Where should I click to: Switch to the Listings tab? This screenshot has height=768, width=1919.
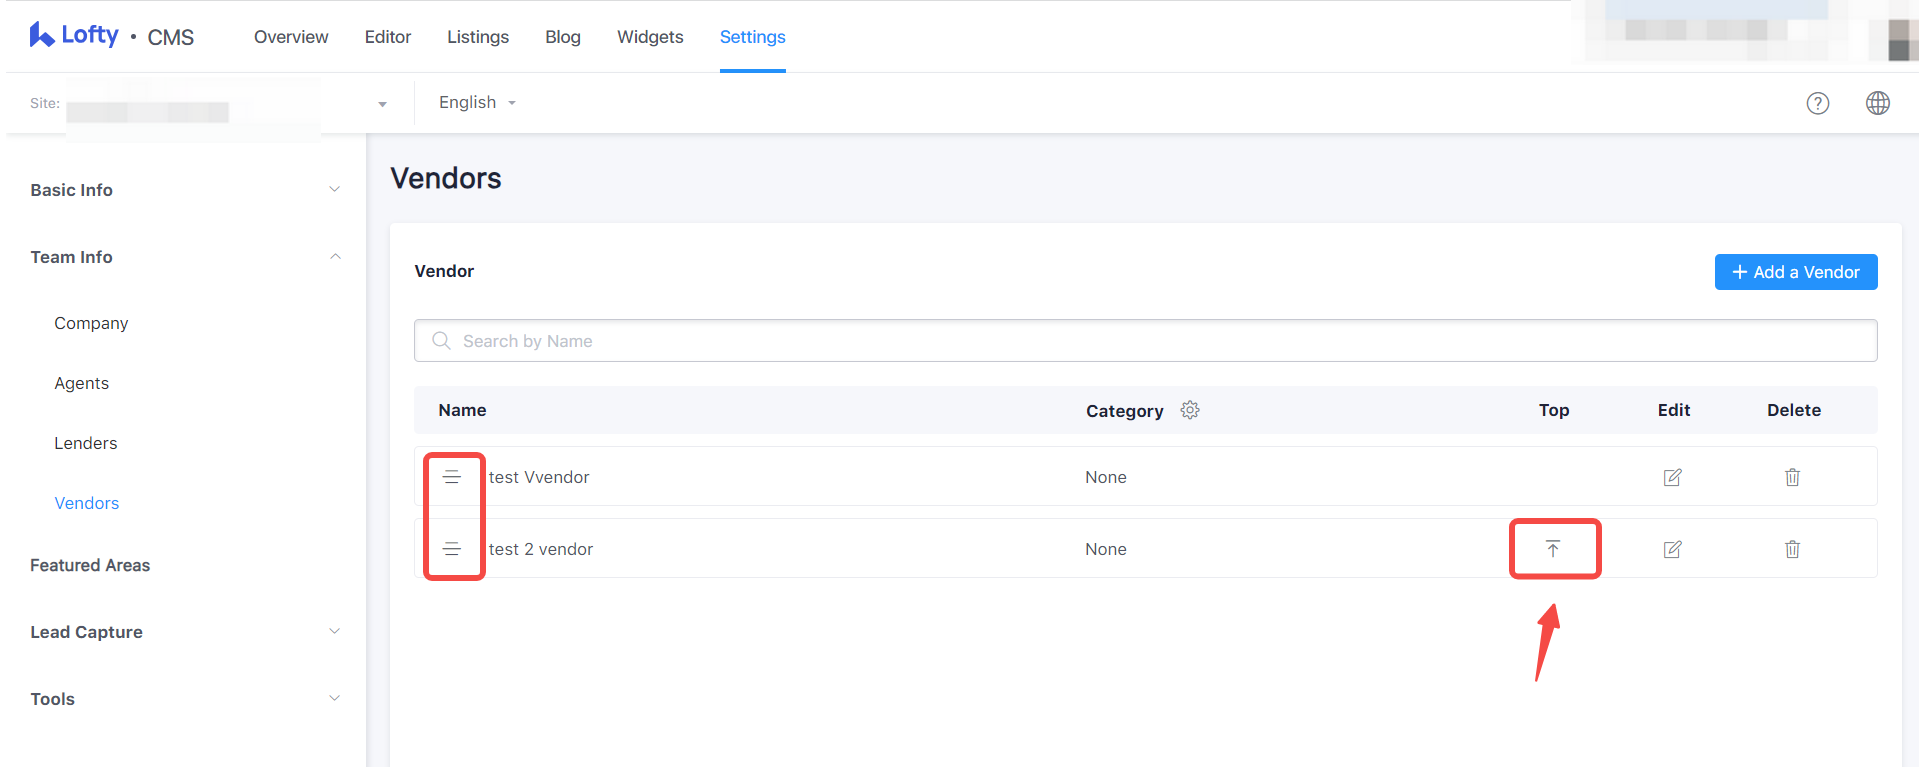click(x=477, y=37)
